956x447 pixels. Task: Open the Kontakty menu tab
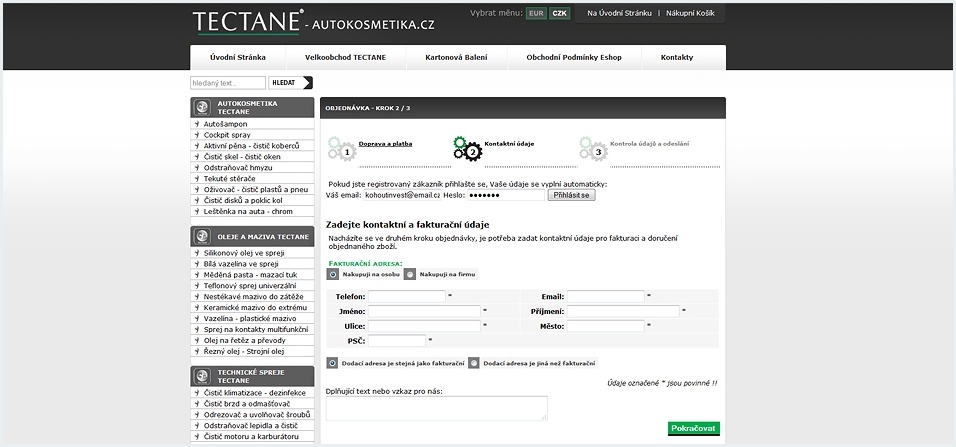(676, 58)
